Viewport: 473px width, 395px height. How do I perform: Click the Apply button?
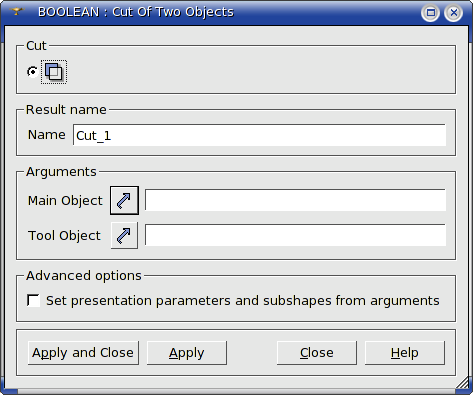[x=187, y=353]
